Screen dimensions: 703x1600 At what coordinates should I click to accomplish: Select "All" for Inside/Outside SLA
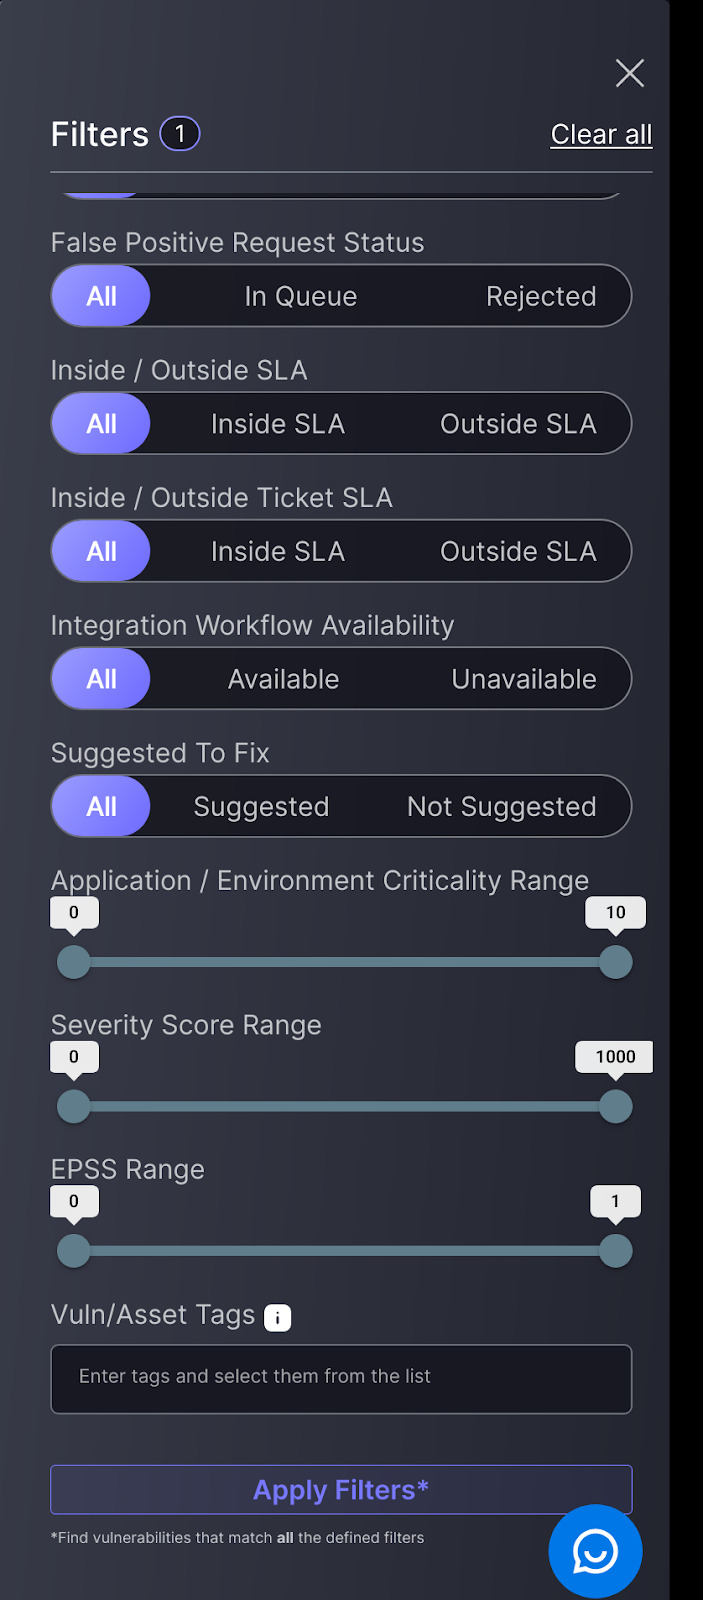pos(100,423)
